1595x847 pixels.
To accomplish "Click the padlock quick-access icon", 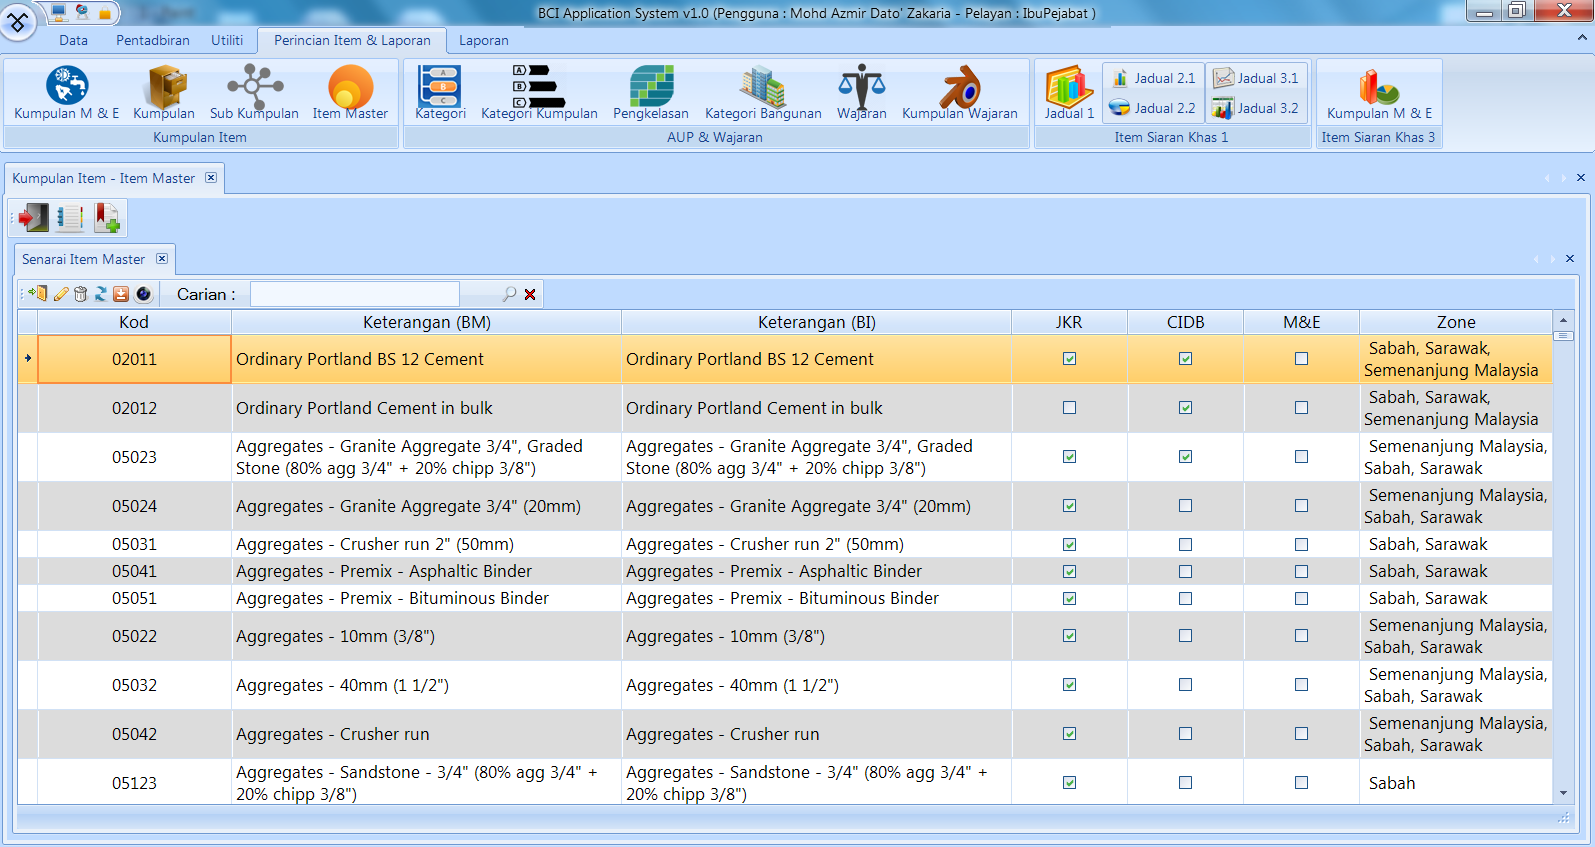I will 104,13.
